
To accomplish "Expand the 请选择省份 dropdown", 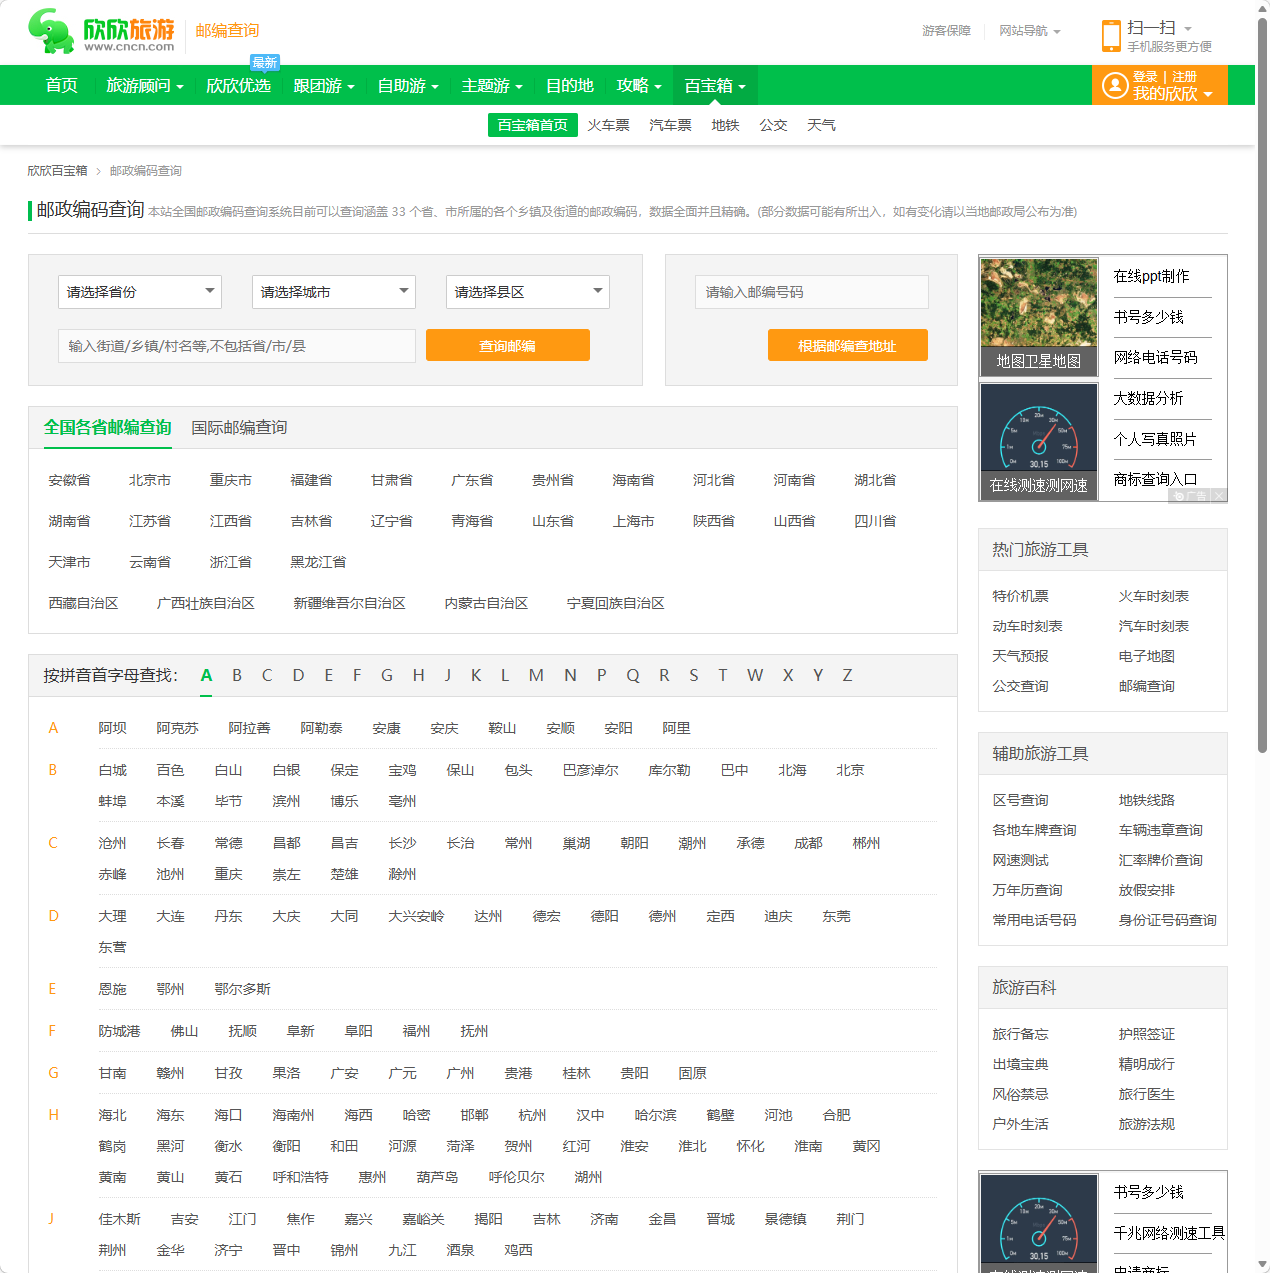I will (139, 291).
